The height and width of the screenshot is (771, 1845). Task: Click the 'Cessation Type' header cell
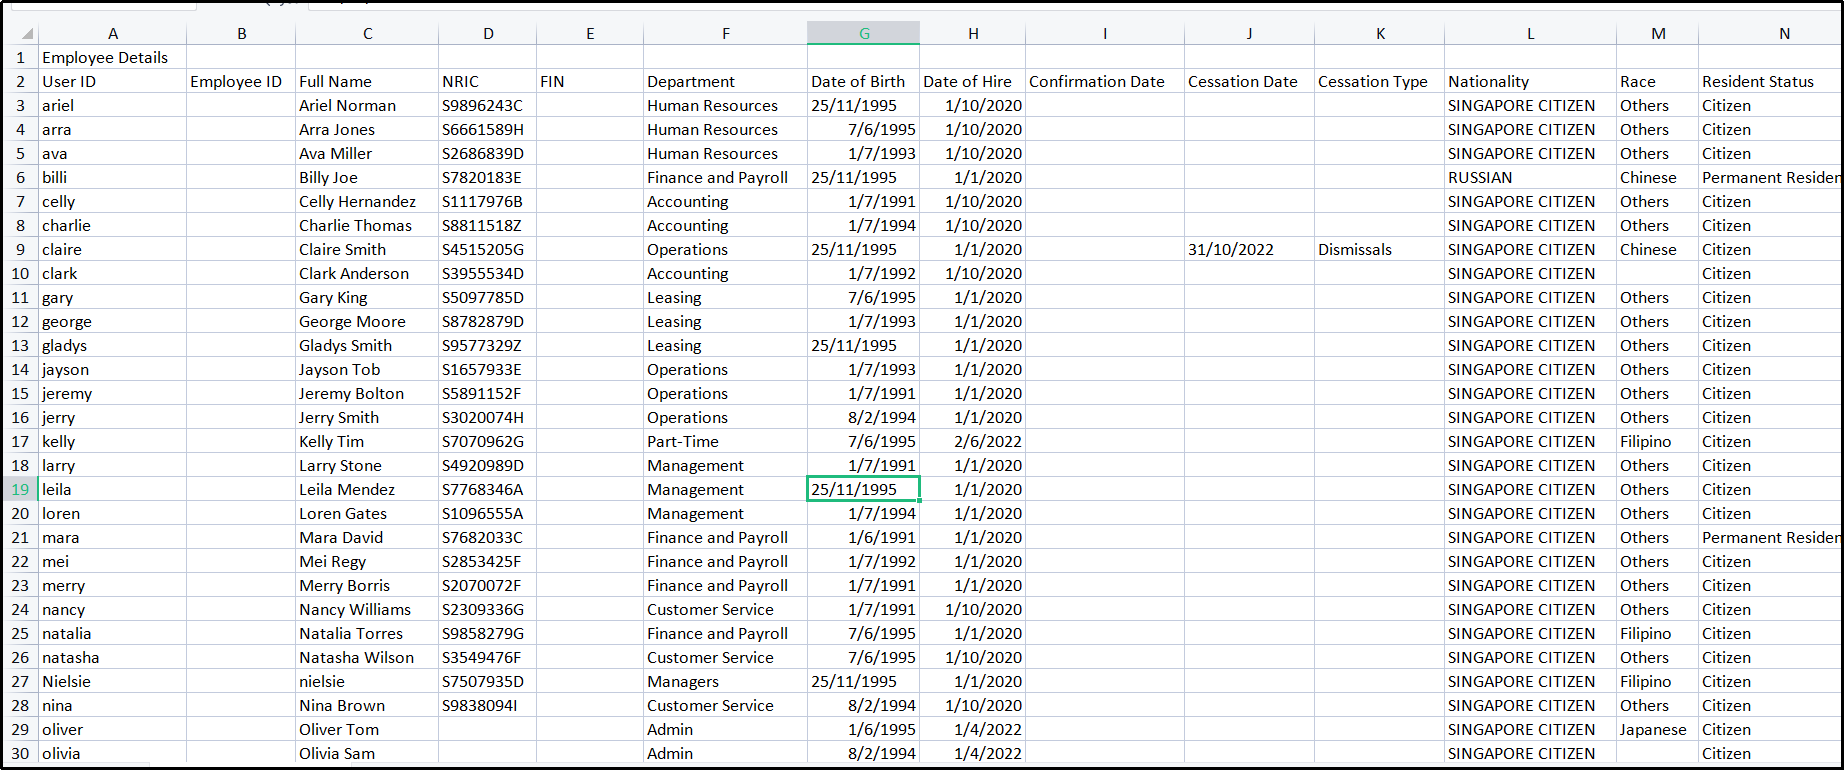(1380, 81)
